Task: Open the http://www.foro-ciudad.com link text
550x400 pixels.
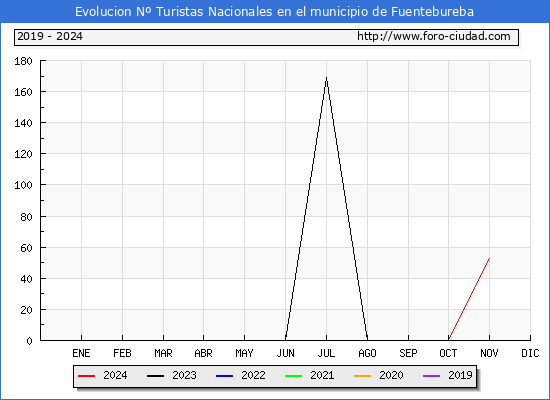Action: click(x=434, y=36)
